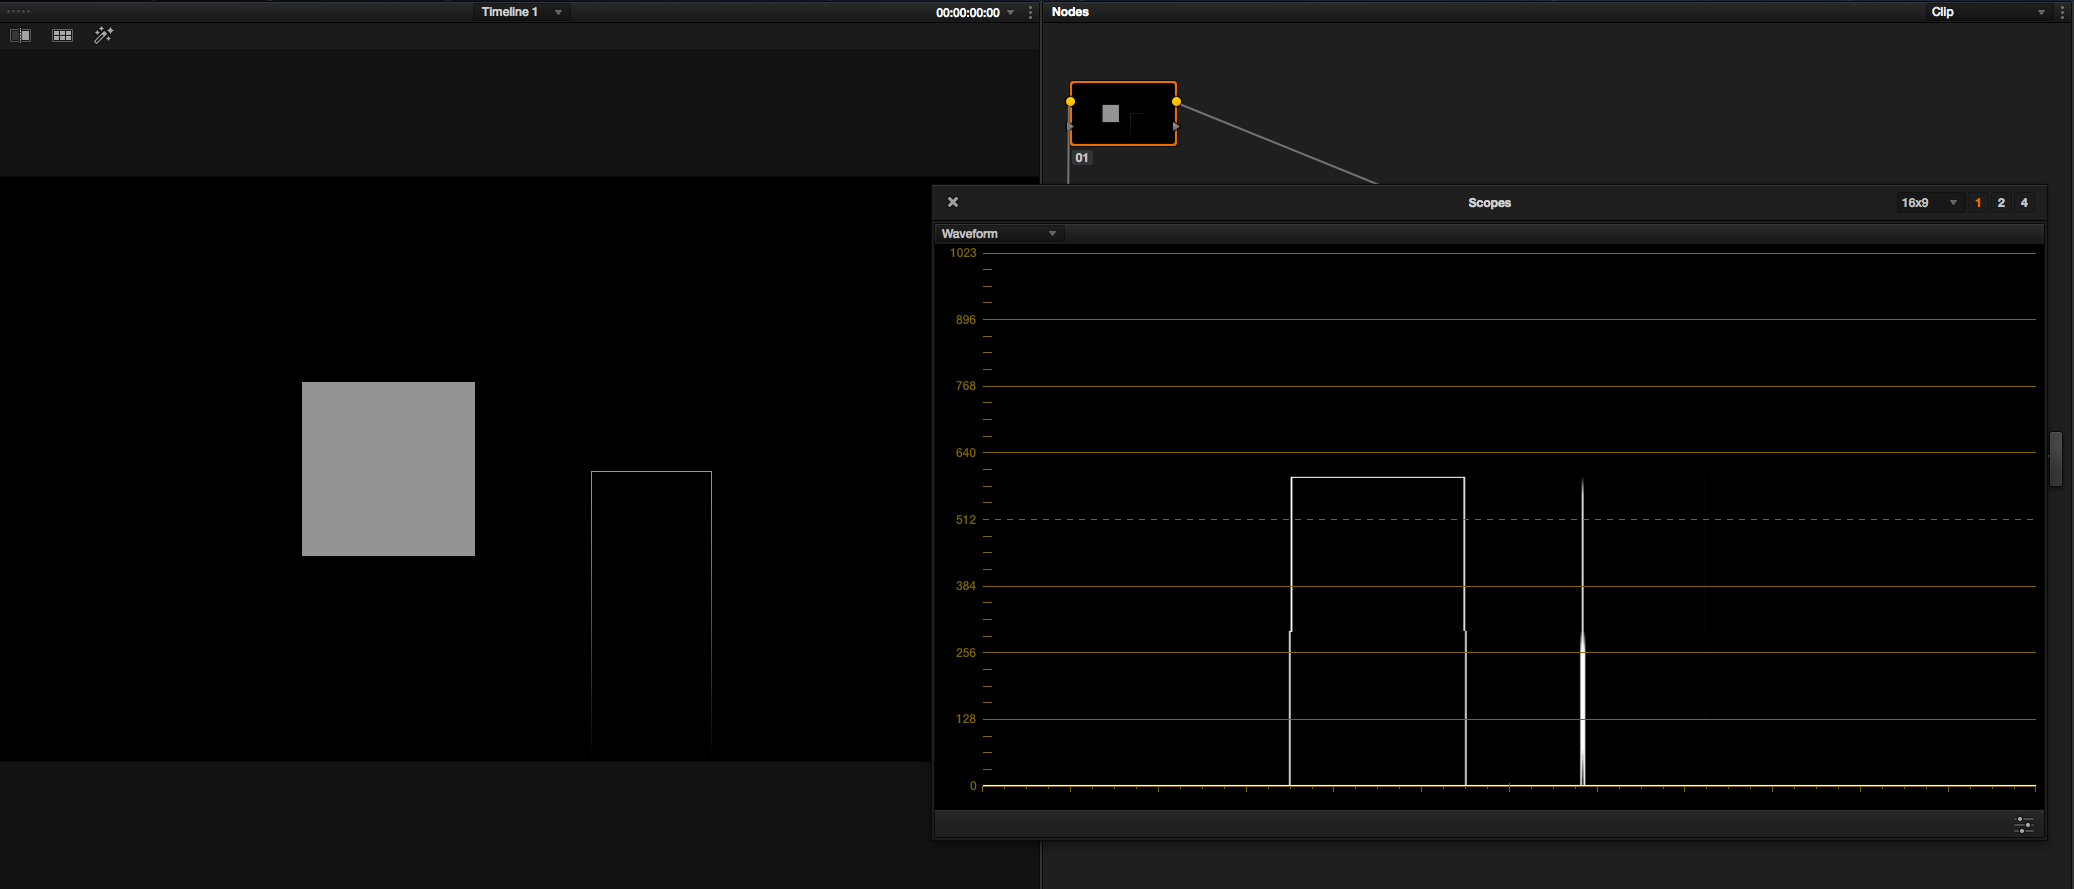Open the split screen grid view icon
2074x889 pixels.
[62, 35]
